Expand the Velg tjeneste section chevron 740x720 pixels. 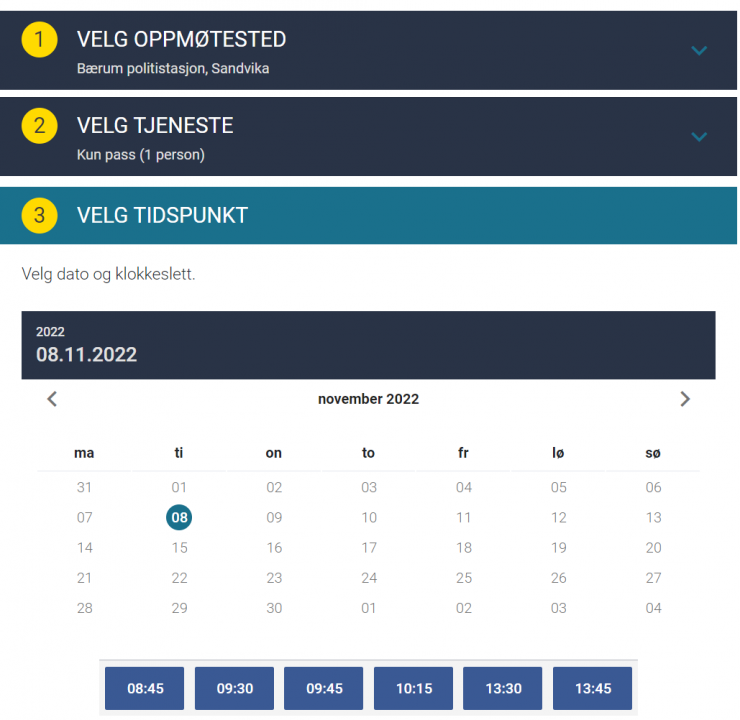(x=699, y=137)
